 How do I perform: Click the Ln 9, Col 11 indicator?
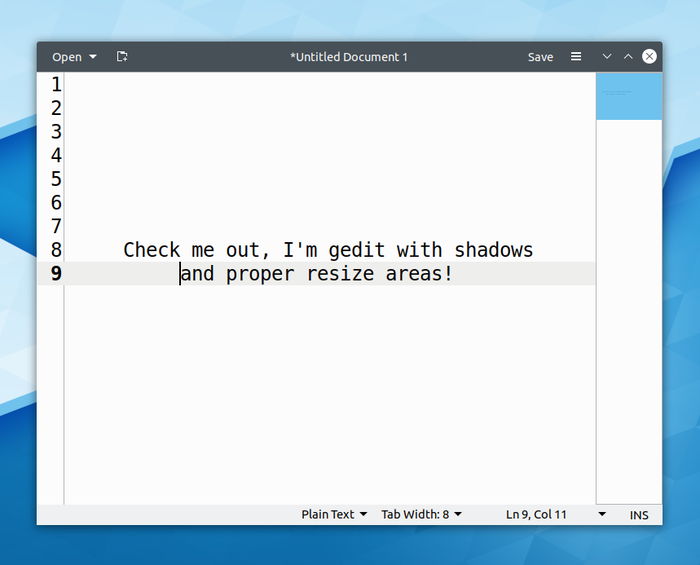click(x=536, y=515)
